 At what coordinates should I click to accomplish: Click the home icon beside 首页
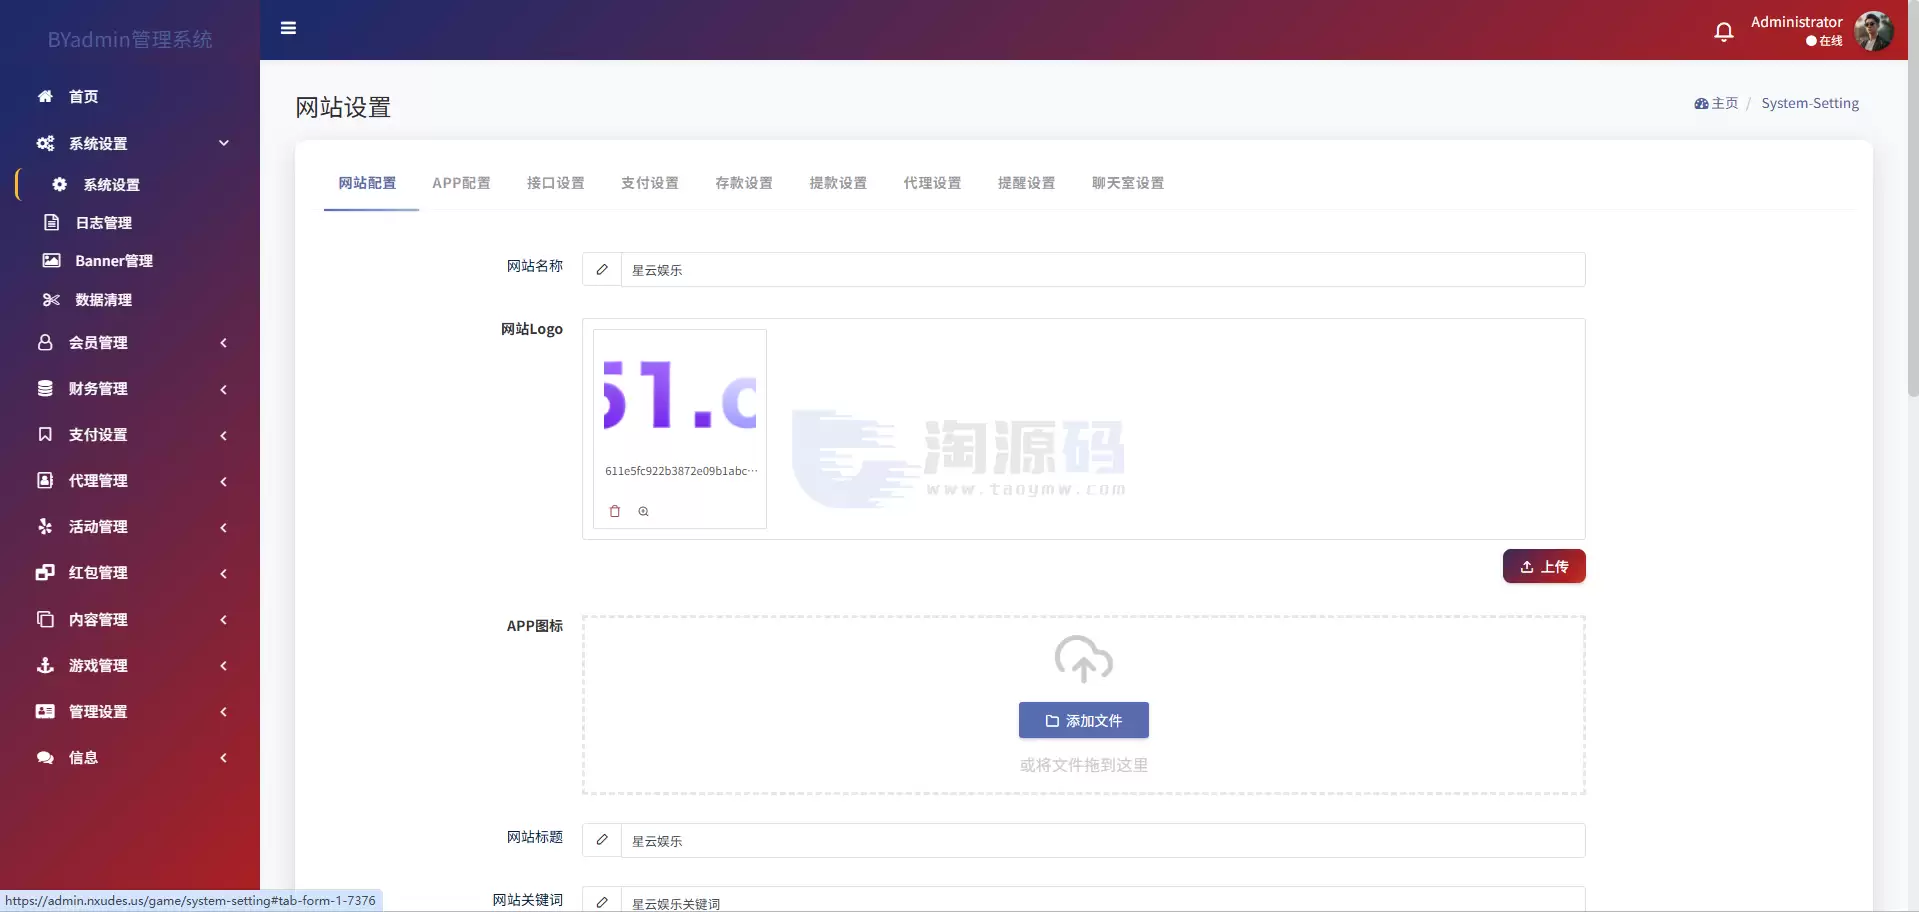click(45, 96)
